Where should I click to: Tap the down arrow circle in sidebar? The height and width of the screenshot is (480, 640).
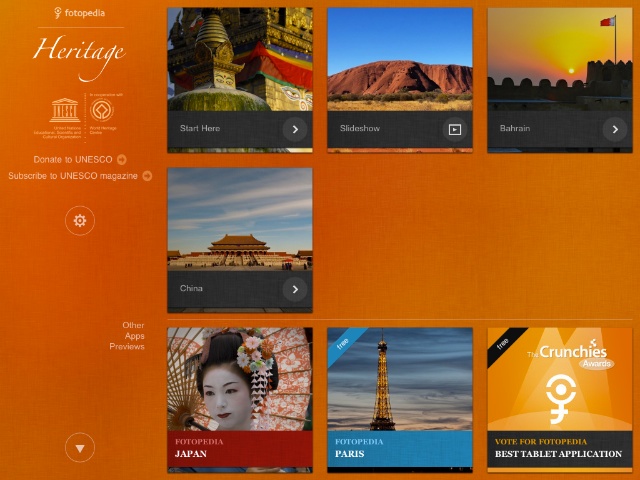80,448
